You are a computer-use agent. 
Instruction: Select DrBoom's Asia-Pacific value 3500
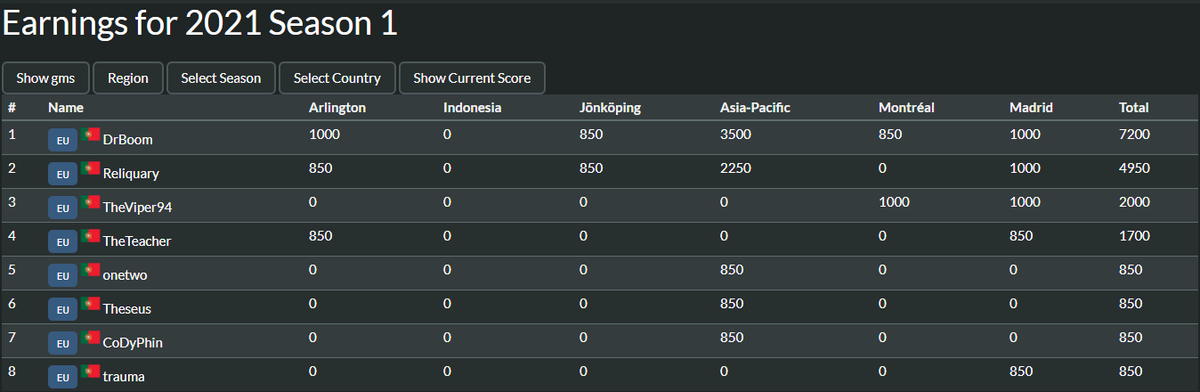point(735,134)
